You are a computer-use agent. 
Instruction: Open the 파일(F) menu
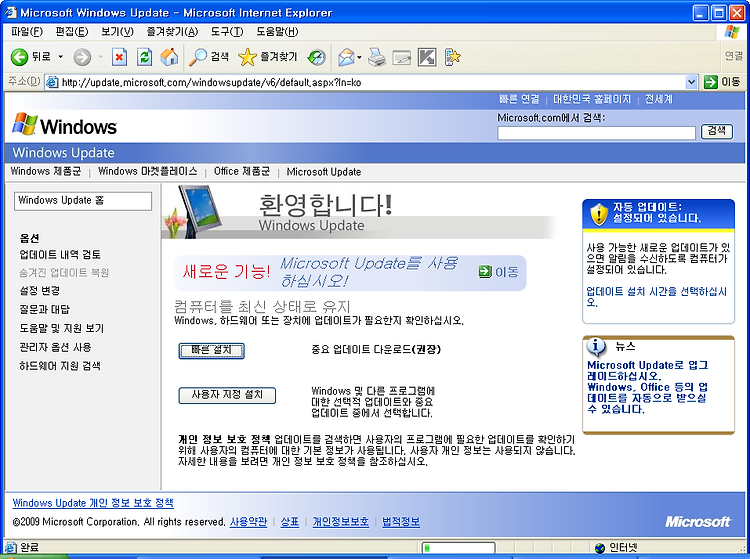27,32
